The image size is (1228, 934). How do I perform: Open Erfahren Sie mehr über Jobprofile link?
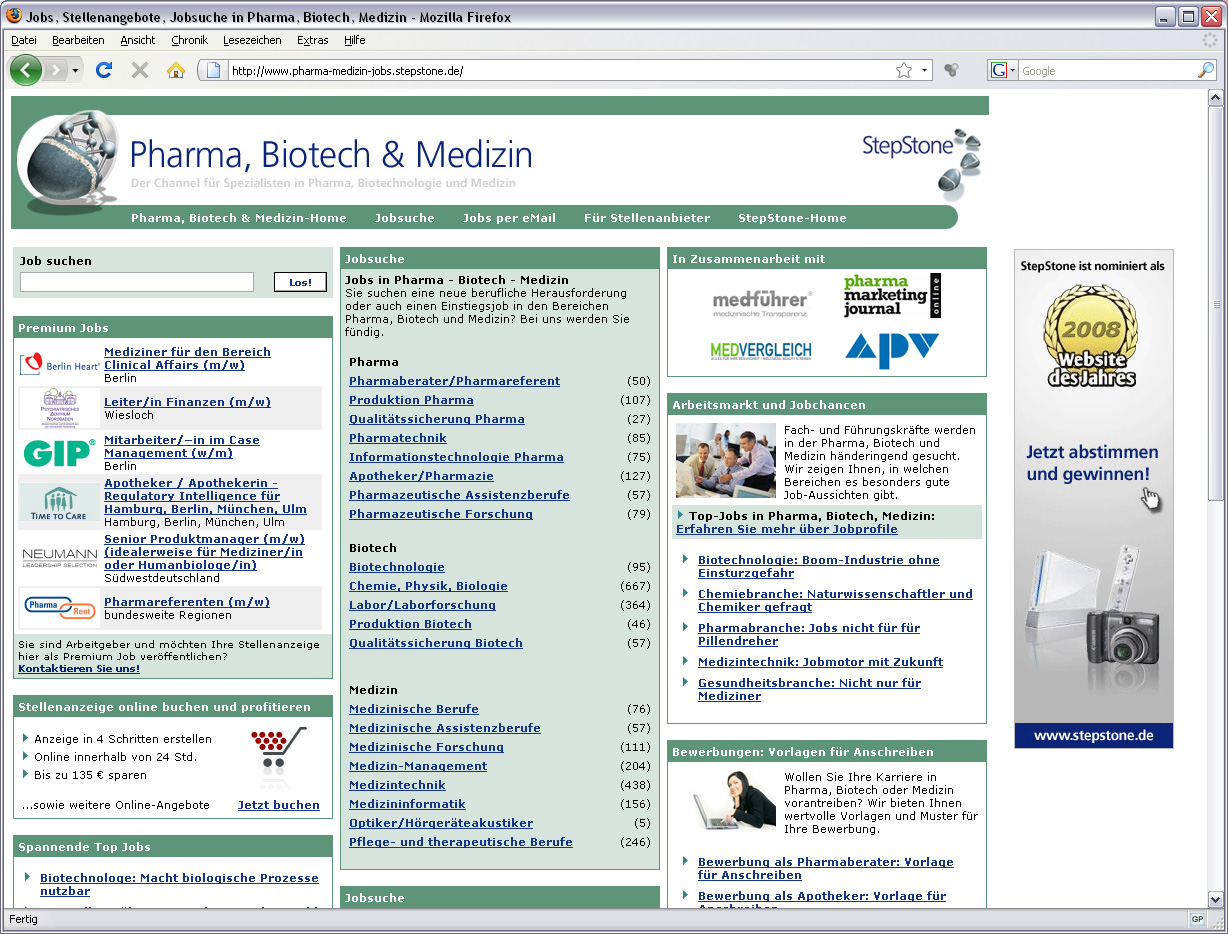pos(787,529)
